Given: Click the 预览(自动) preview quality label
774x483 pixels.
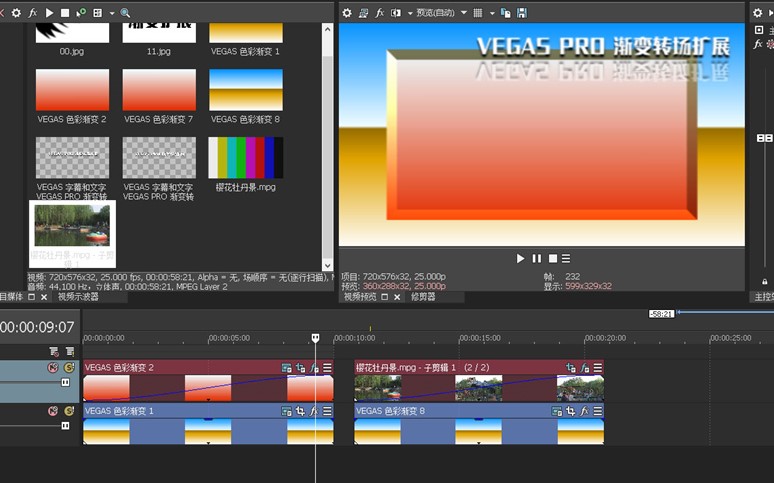Looking at the screenshot, I should 435,13.
